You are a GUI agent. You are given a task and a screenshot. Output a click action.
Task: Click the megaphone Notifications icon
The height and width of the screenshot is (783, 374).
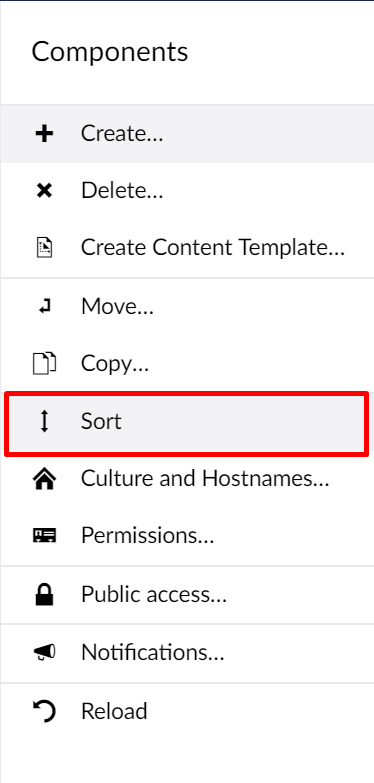(x=44, y=652)
